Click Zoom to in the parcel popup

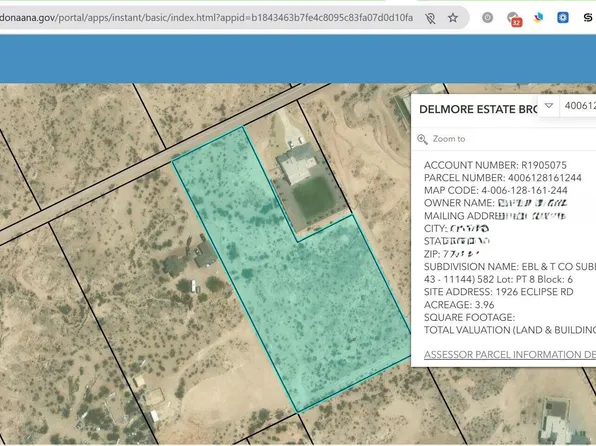point(449,139)
